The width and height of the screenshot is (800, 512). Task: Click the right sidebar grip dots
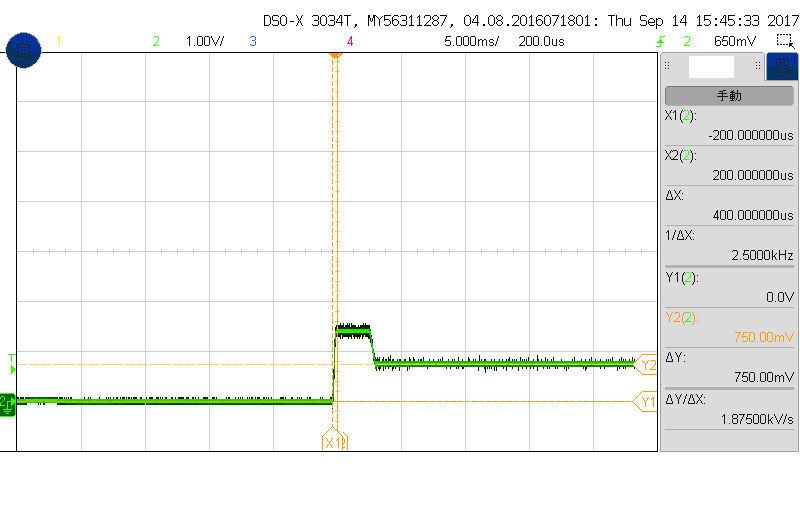click(x=758, y=65)
